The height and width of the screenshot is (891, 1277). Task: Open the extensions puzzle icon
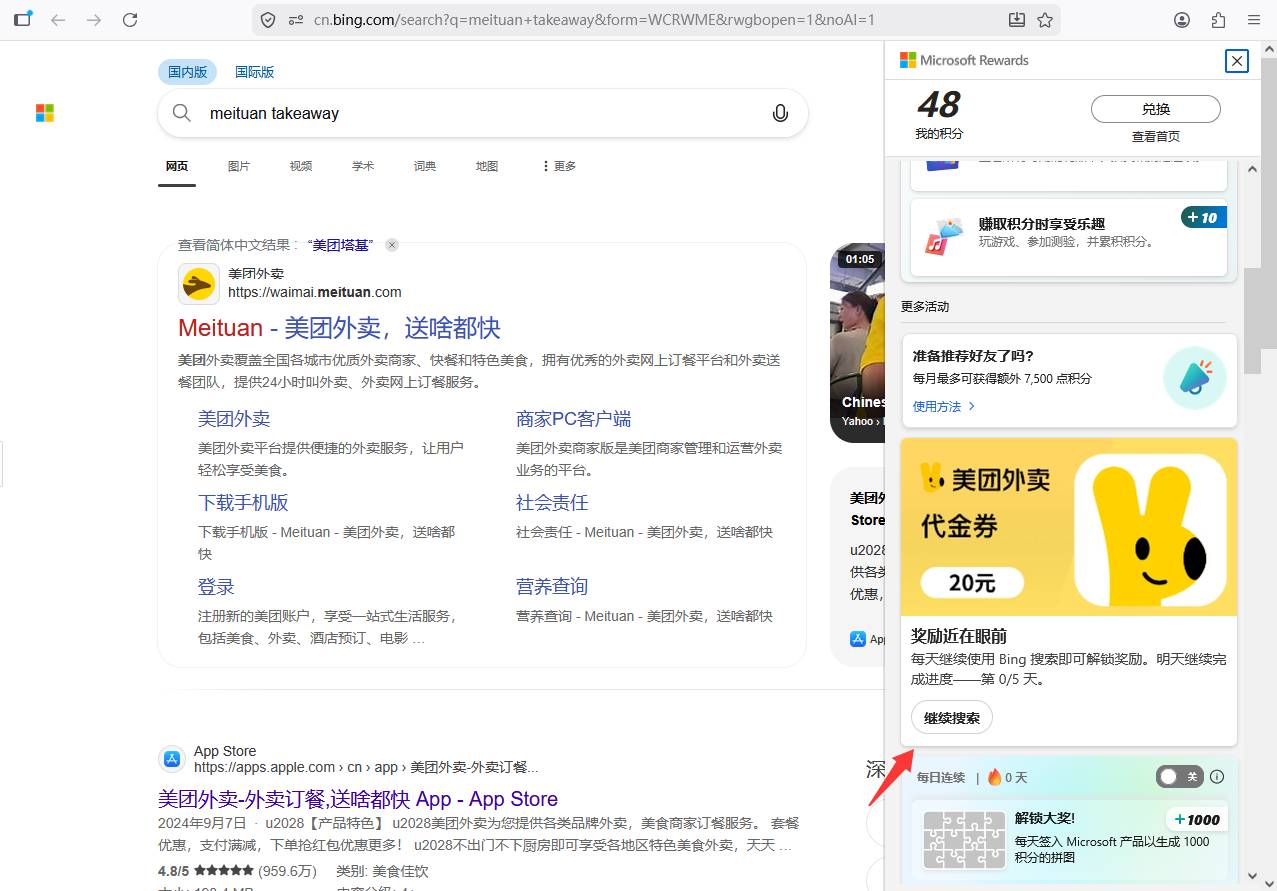point(1218,20)
